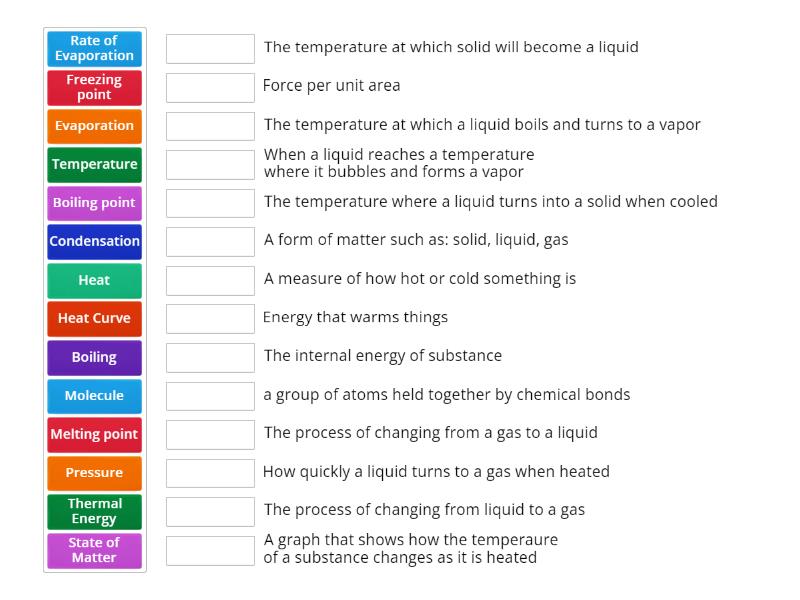Click the Freezing point tile
The image size is (800, 600).
click(94, 87)
